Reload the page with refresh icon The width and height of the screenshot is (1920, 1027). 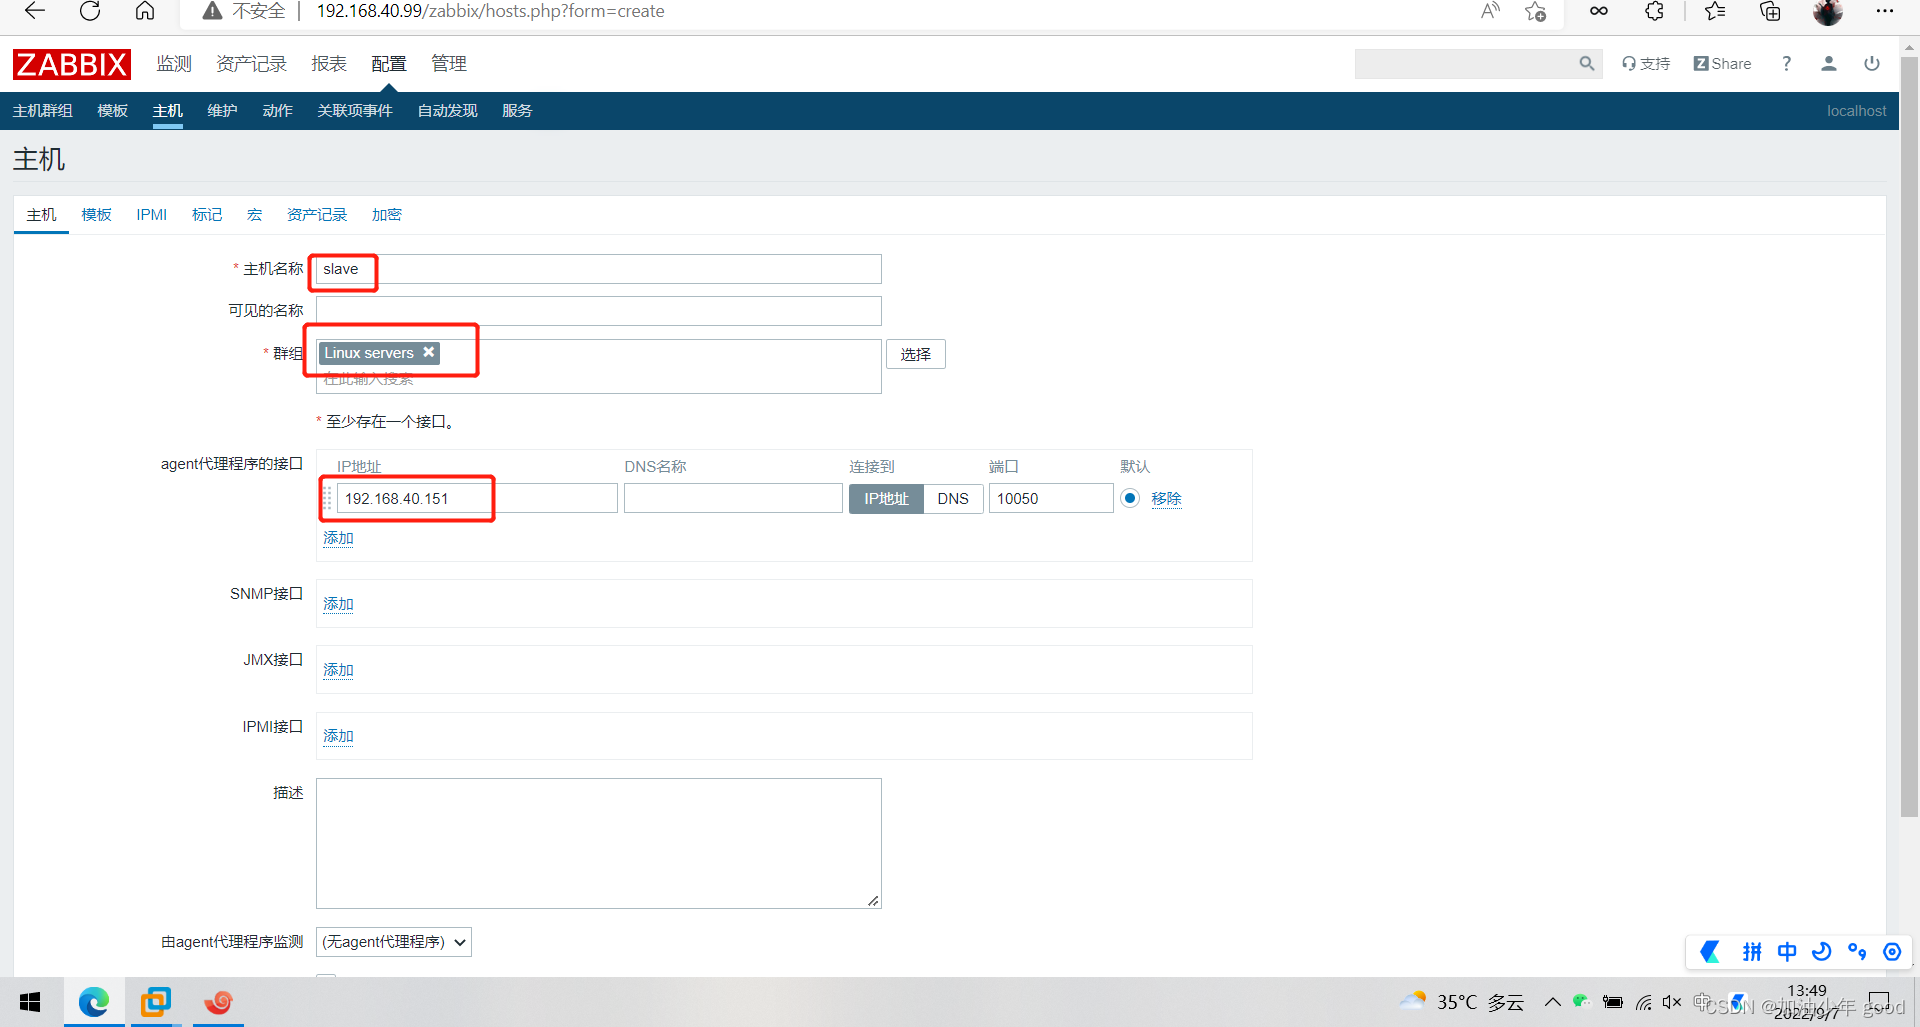pyautogui.click(x=90, y=11)
